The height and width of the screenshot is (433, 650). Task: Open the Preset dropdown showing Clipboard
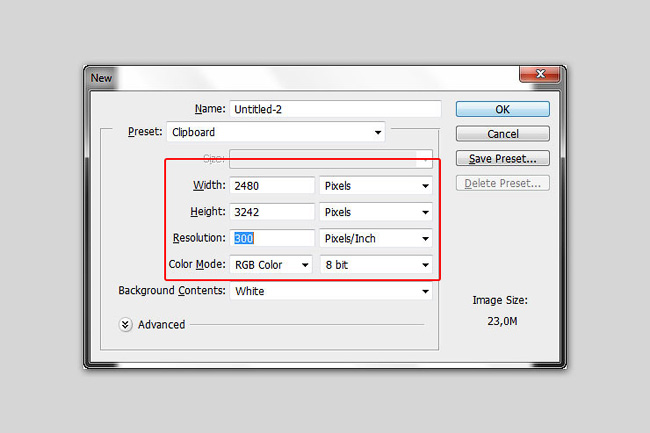point(276,132)
